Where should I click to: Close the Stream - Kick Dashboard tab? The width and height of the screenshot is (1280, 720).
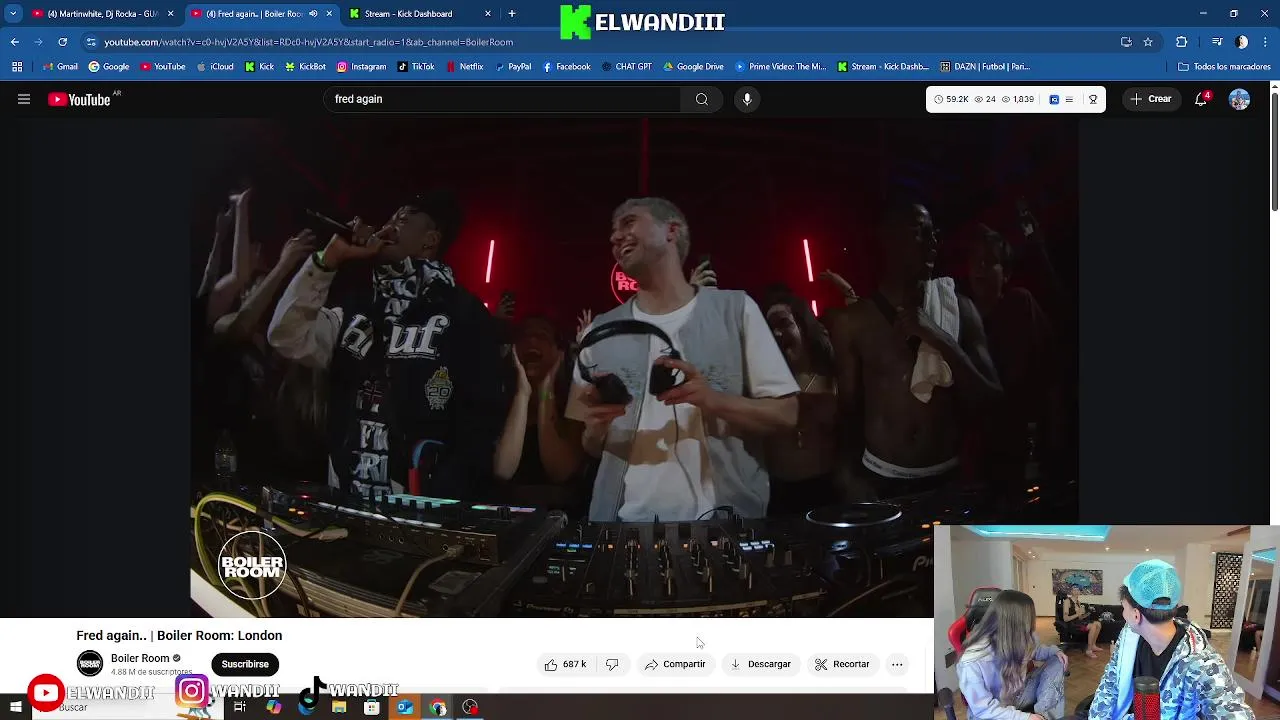click(x=488, y=14)
